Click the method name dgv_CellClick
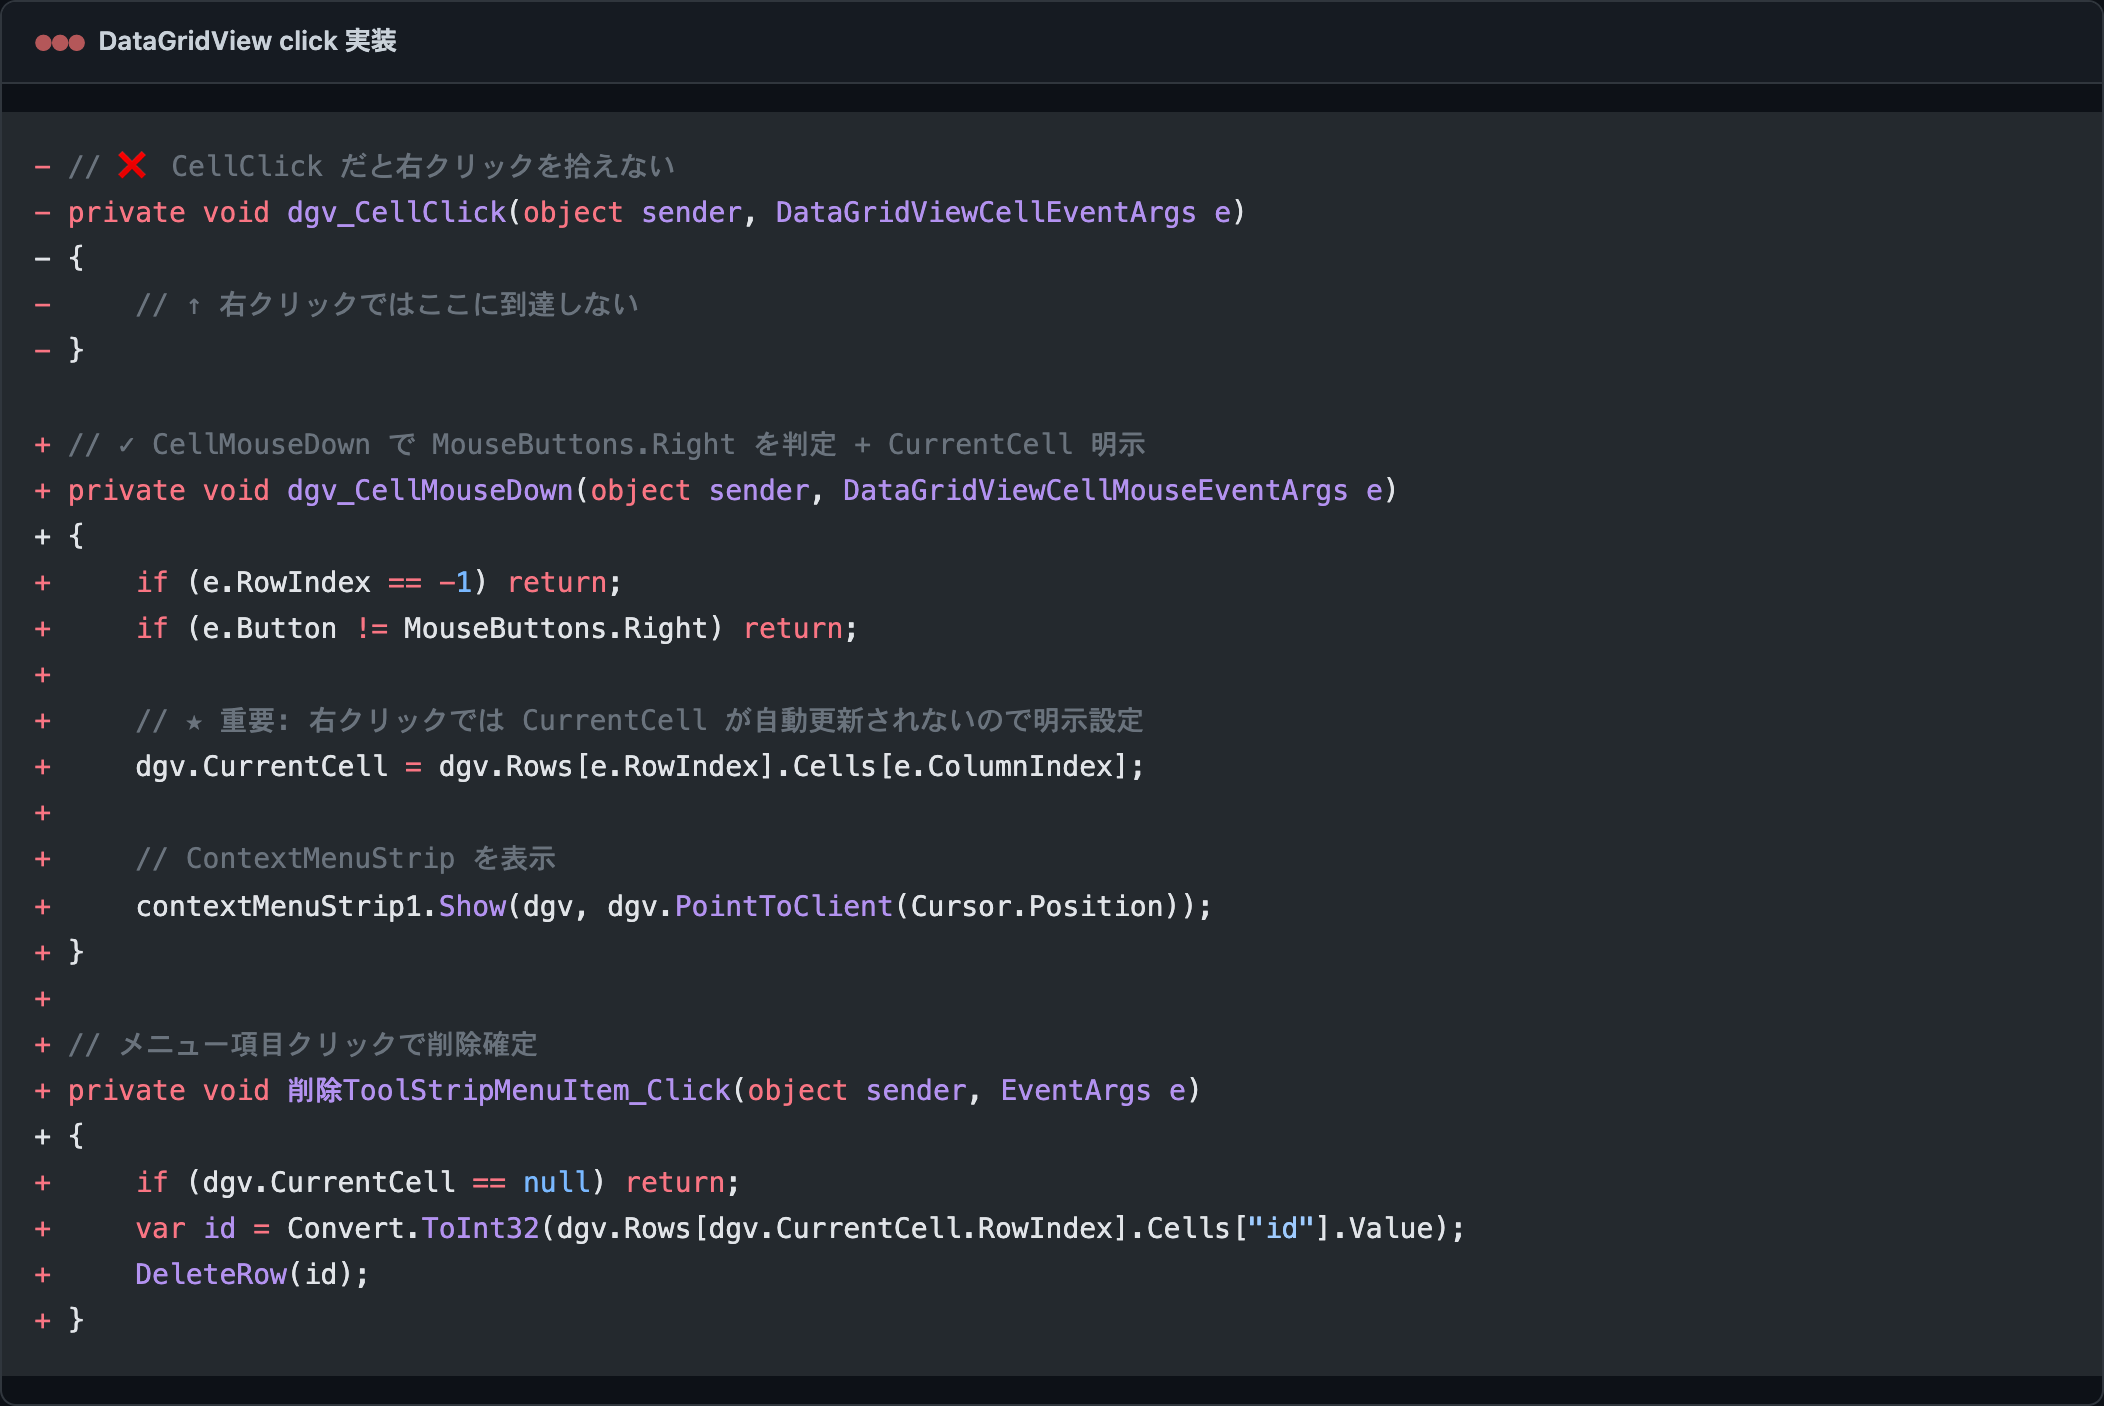This screenshot has width=2104, height=1406. coord(397,212)
